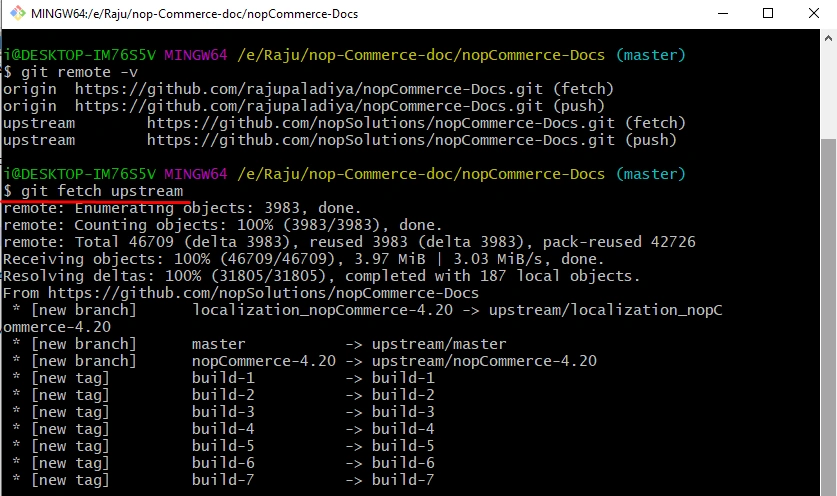This screenshot has height=496, width=837.
Task: Close the MINGW64 terminal window
Action: click(814, 13)
